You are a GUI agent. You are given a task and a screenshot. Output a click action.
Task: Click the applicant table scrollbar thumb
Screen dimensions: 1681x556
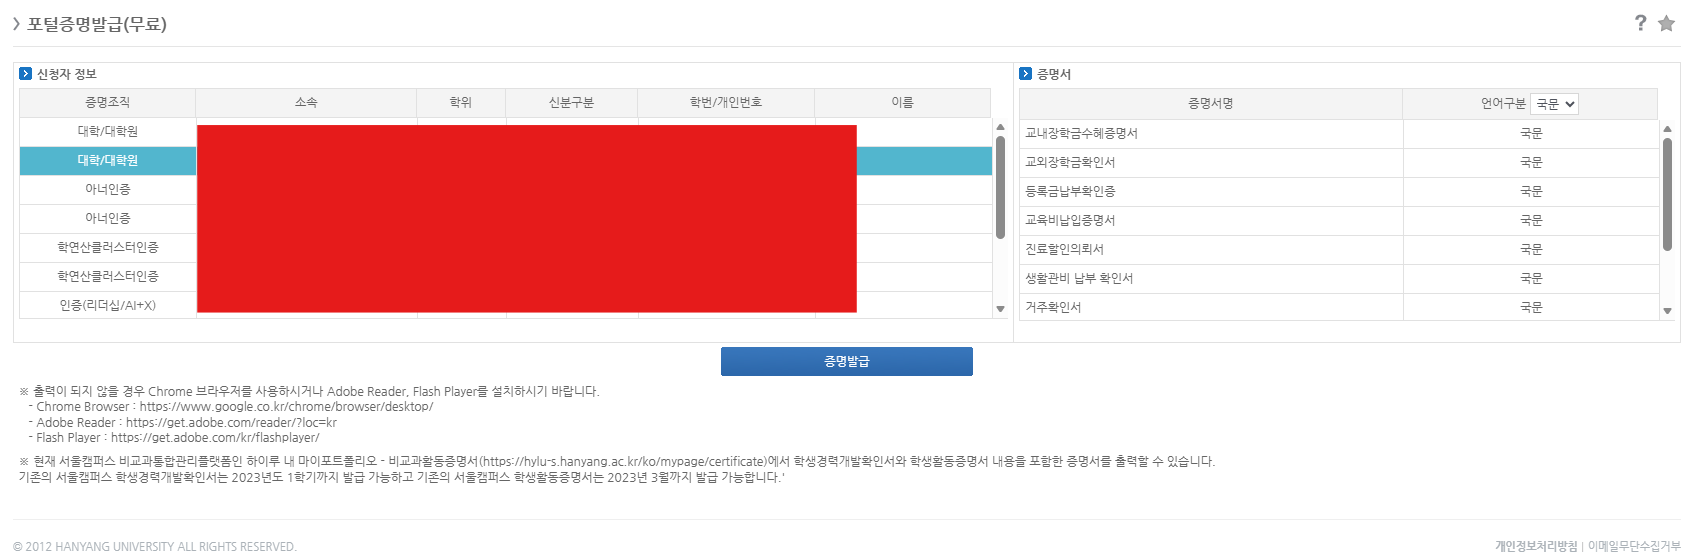click(x=1000, y=187)
